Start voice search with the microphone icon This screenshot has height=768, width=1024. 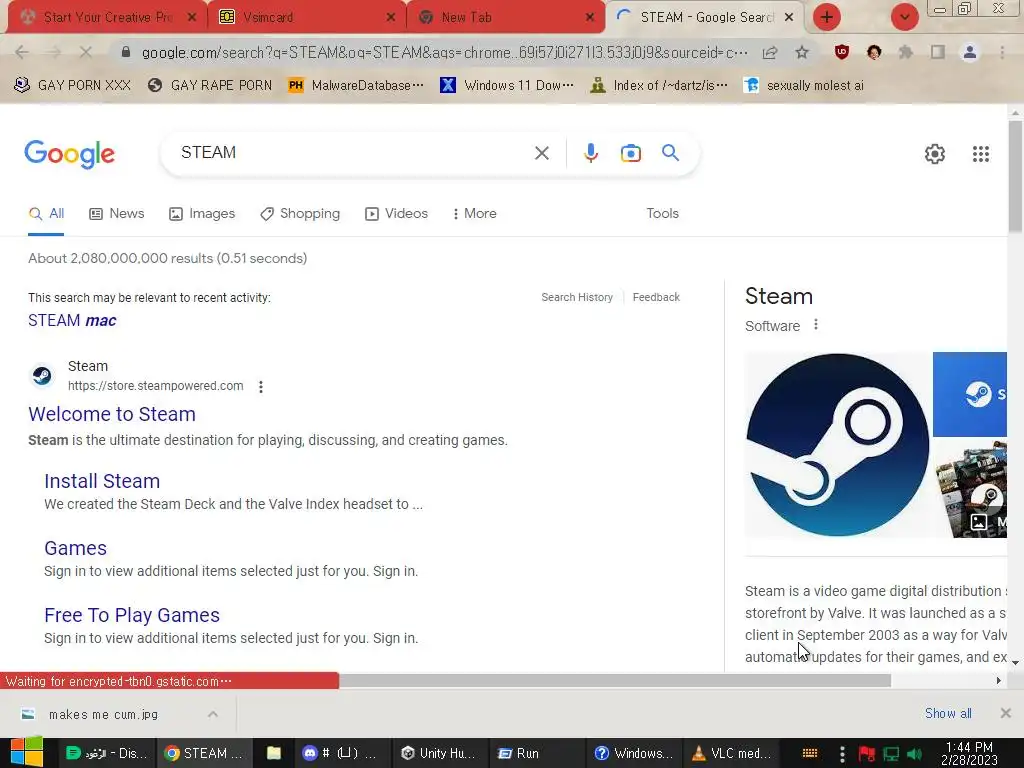point(590,153)
